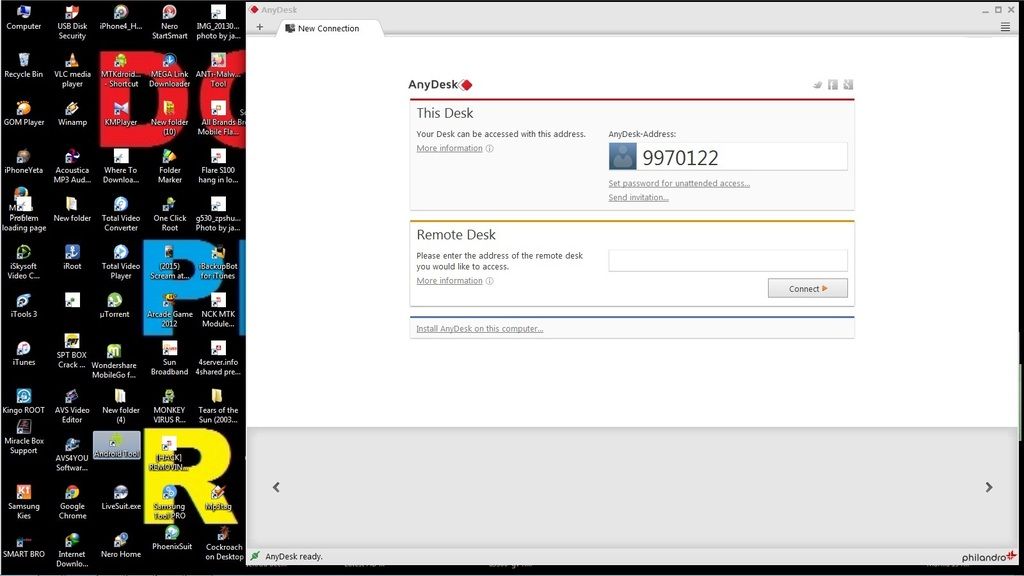Open 'Set password for unattended access' link
This screenshot has width=1024, height=576.
pos(678,183)
